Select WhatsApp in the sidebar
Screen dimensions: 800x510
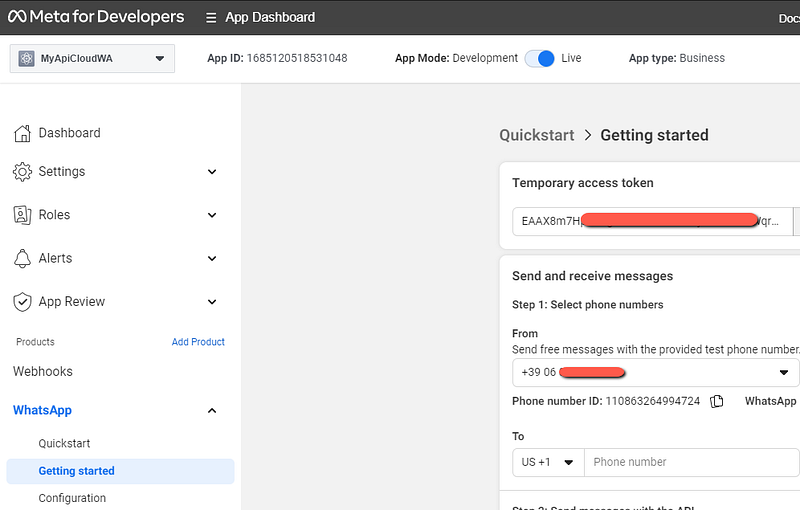[42, 410]
